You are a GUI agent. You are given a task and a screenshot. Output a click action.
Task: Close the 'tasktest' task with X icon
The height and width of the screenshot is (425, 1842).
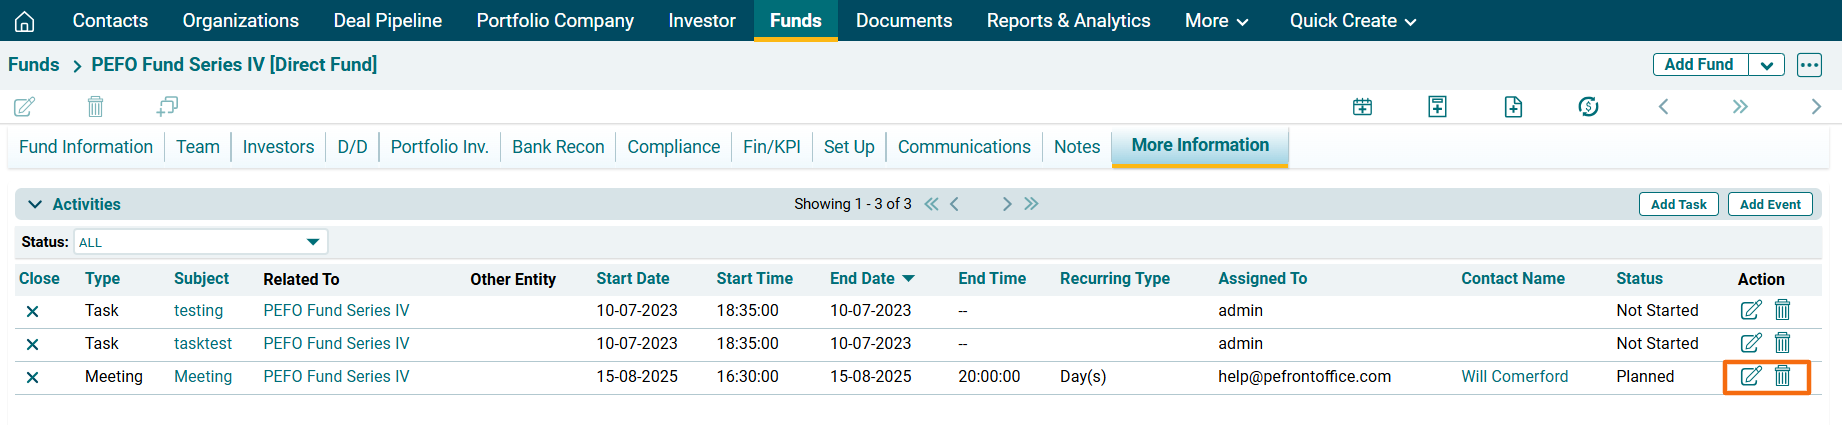pos(32,344)
